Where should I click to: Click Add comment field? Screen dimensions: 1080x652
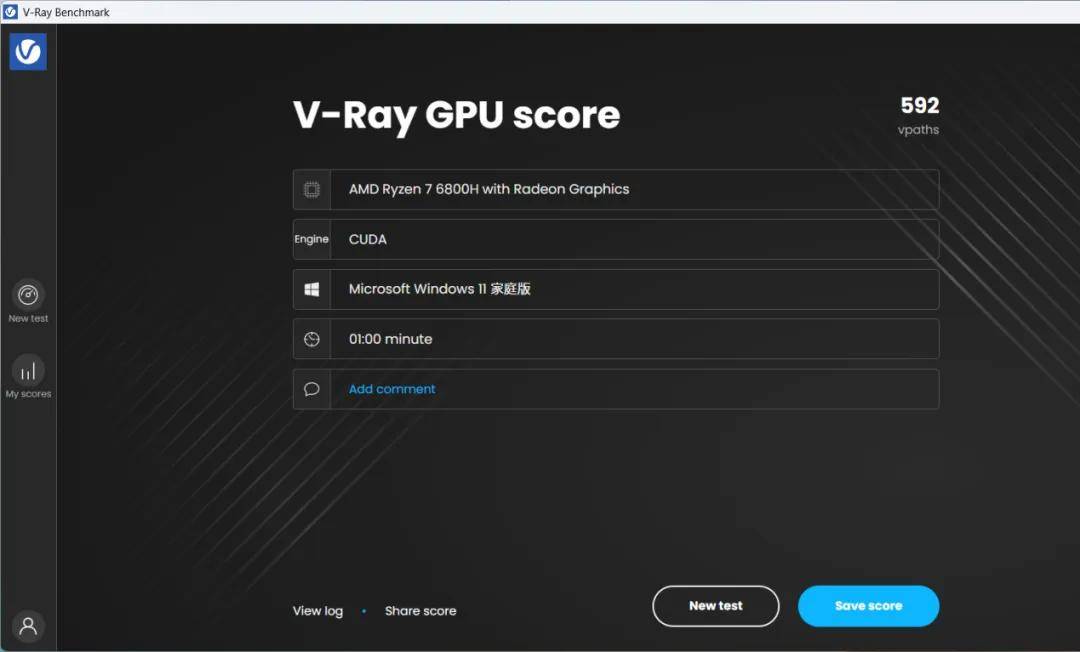(616, 389)
